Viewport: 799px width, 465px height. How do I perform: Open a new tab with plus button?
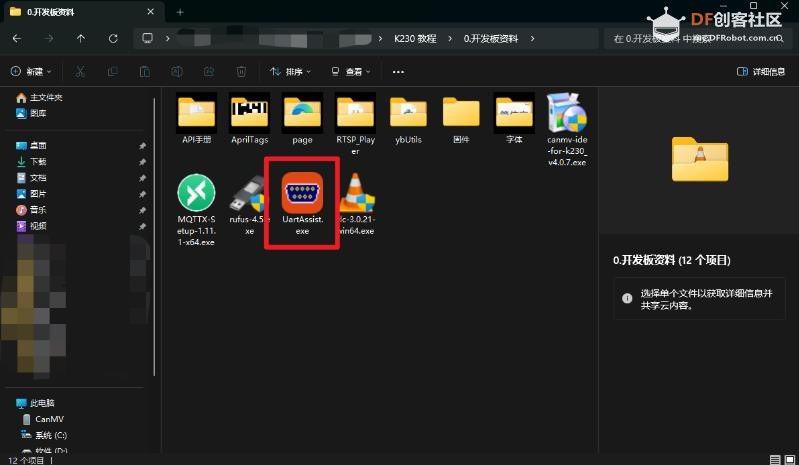pyautogui.click(x=180, y=12)
